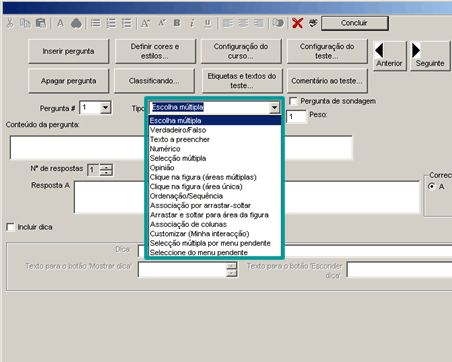Screen dimensions: 452x362
Task: Select 'Opinião' question type
Action: coord(215,168)
